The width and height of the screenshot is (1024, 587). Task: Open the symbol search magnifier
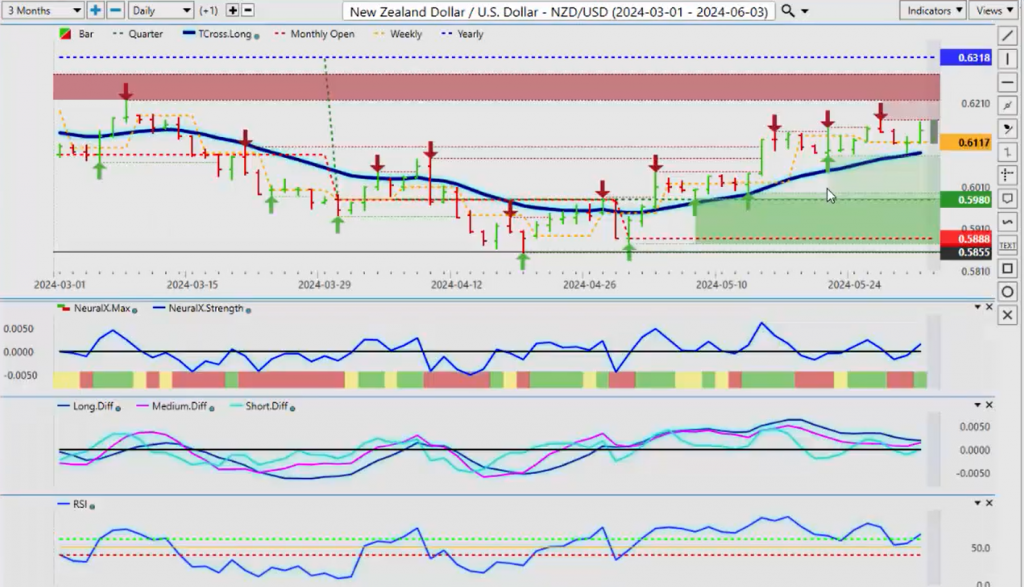click(x=788, y=10)
